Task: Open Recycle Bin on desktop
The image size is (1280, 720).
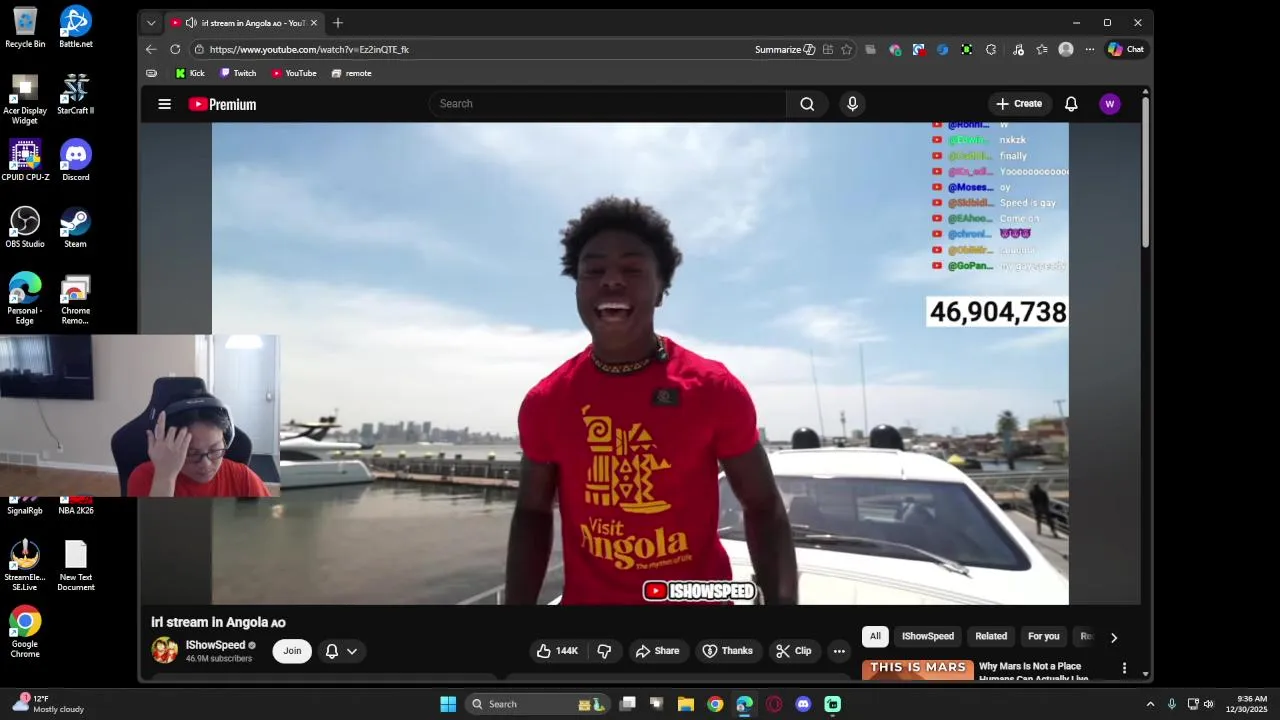Action: (25, 27)
